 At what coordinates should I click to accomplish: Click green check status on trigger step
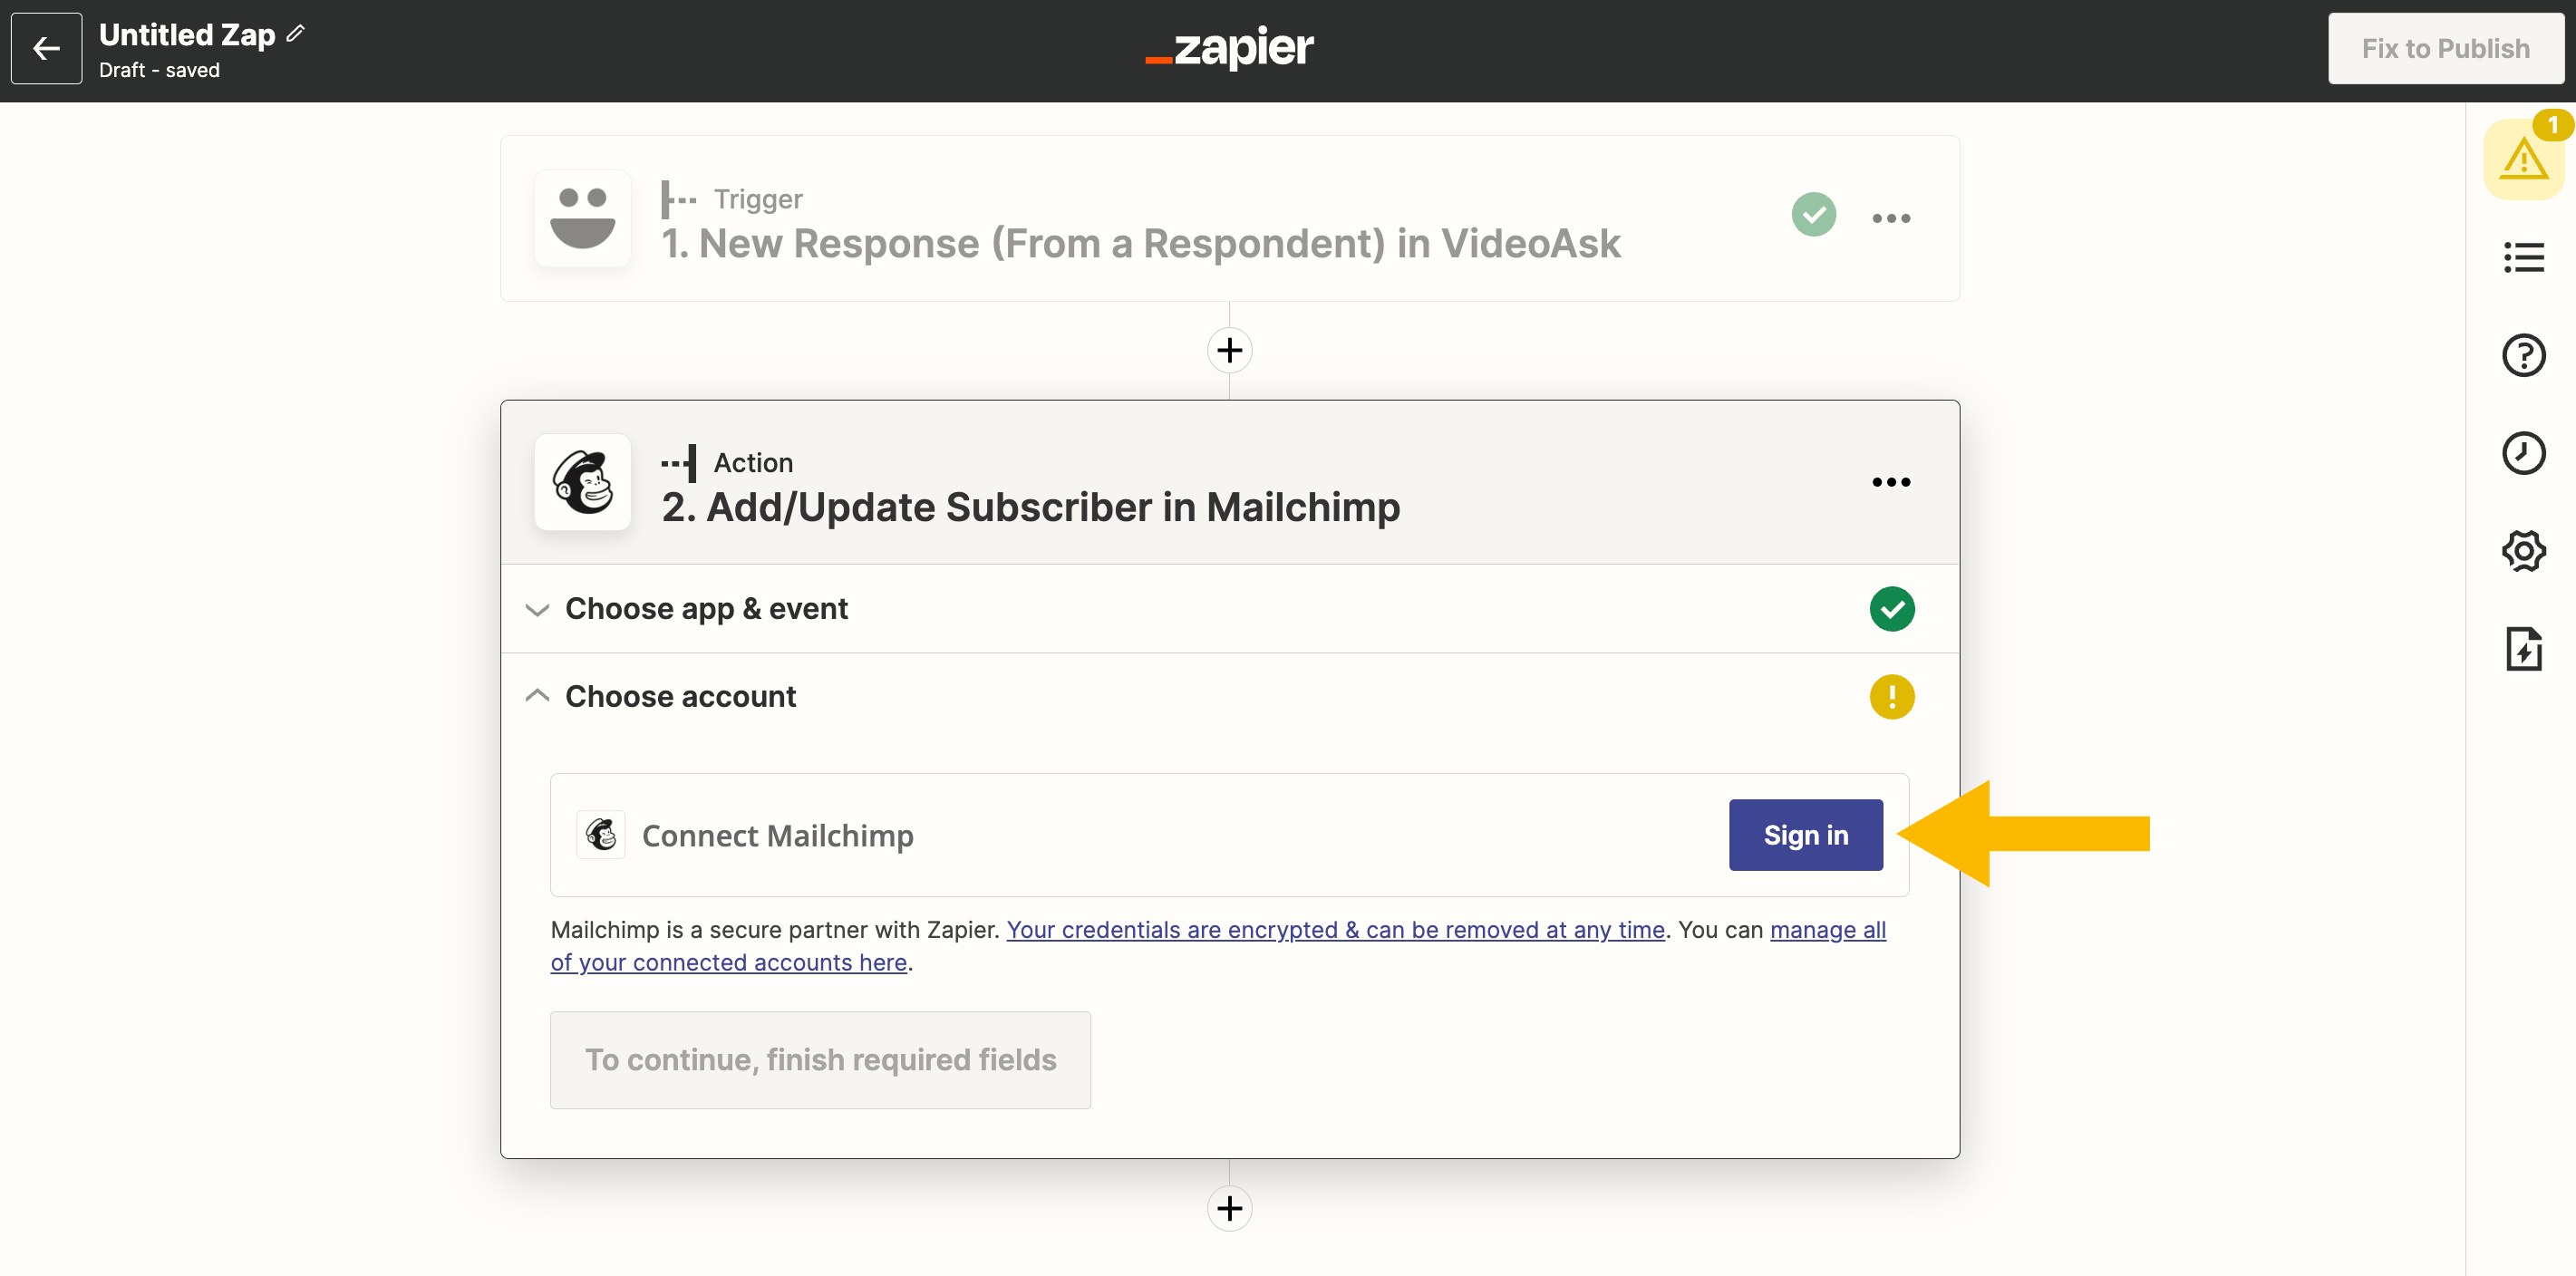pyautogui.click(x=1814, y=214)
